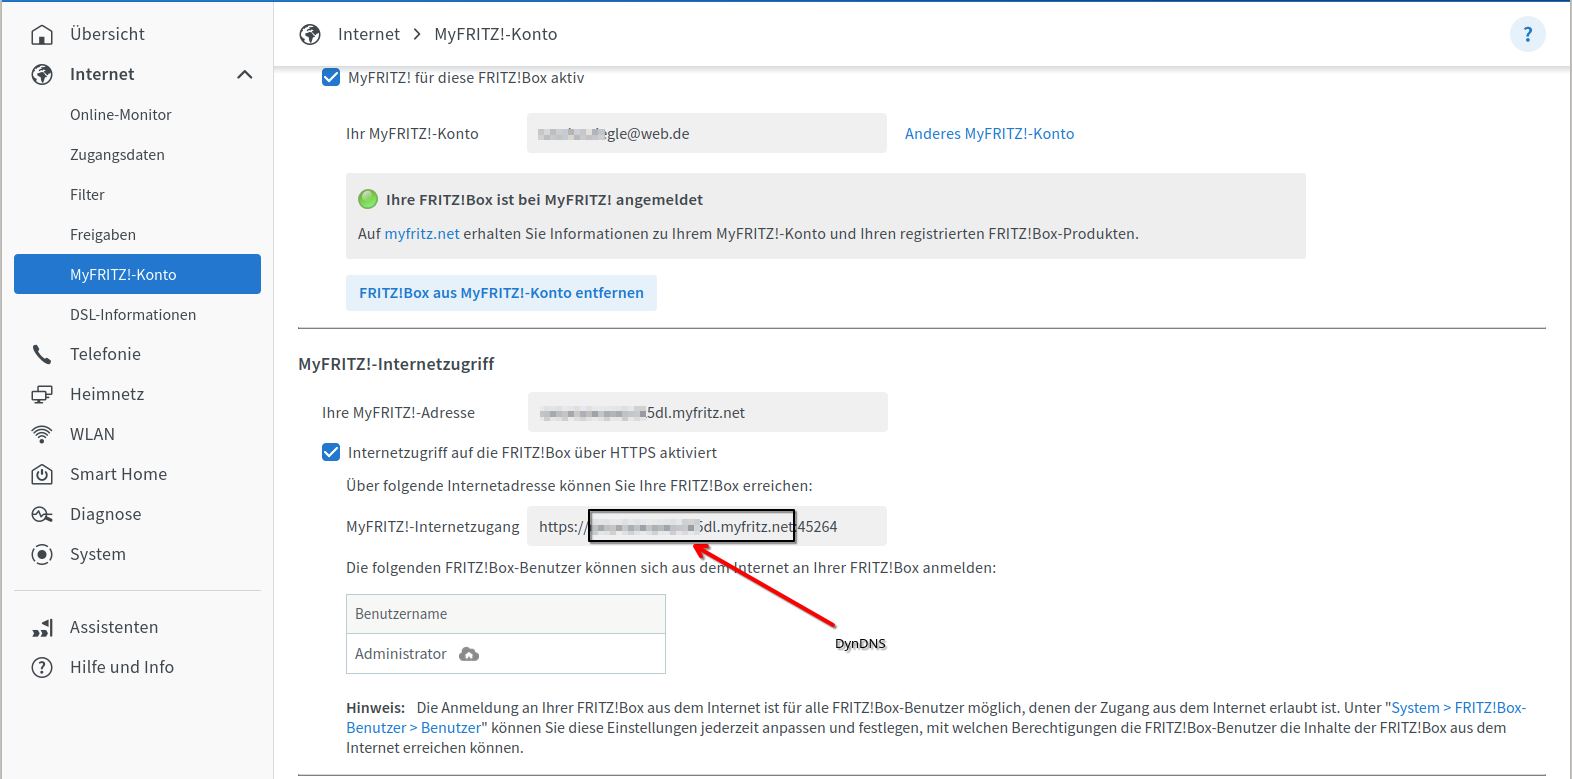Click the Assistenten wizard icon
The width and height of the screenshot is (1572, 779).
coord(42,627)
